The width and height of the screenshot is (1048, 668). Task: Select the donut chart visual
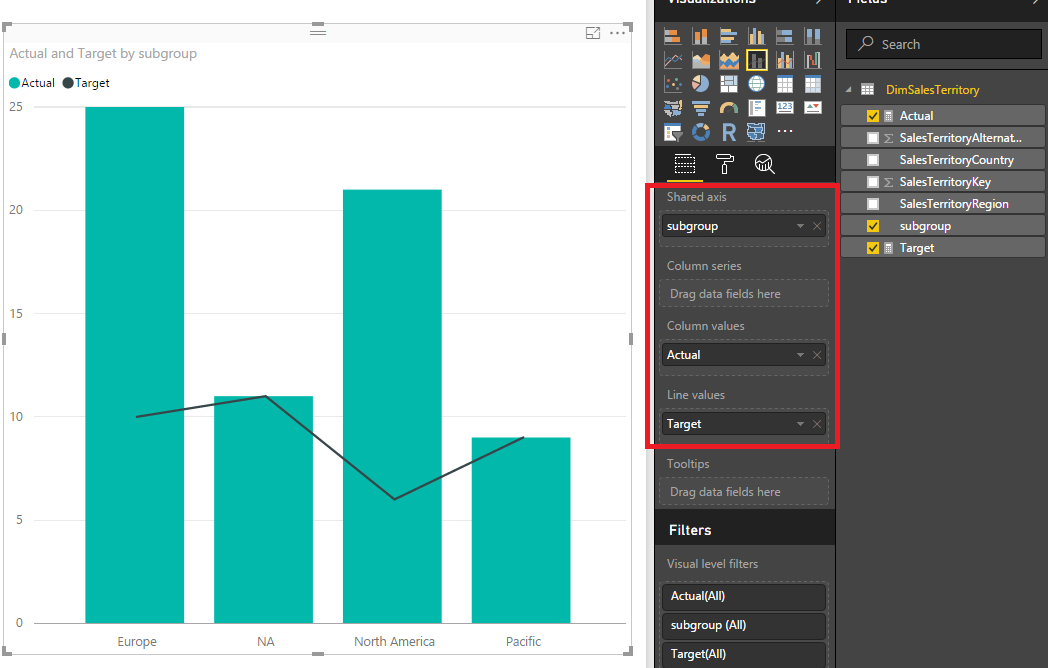700,132
